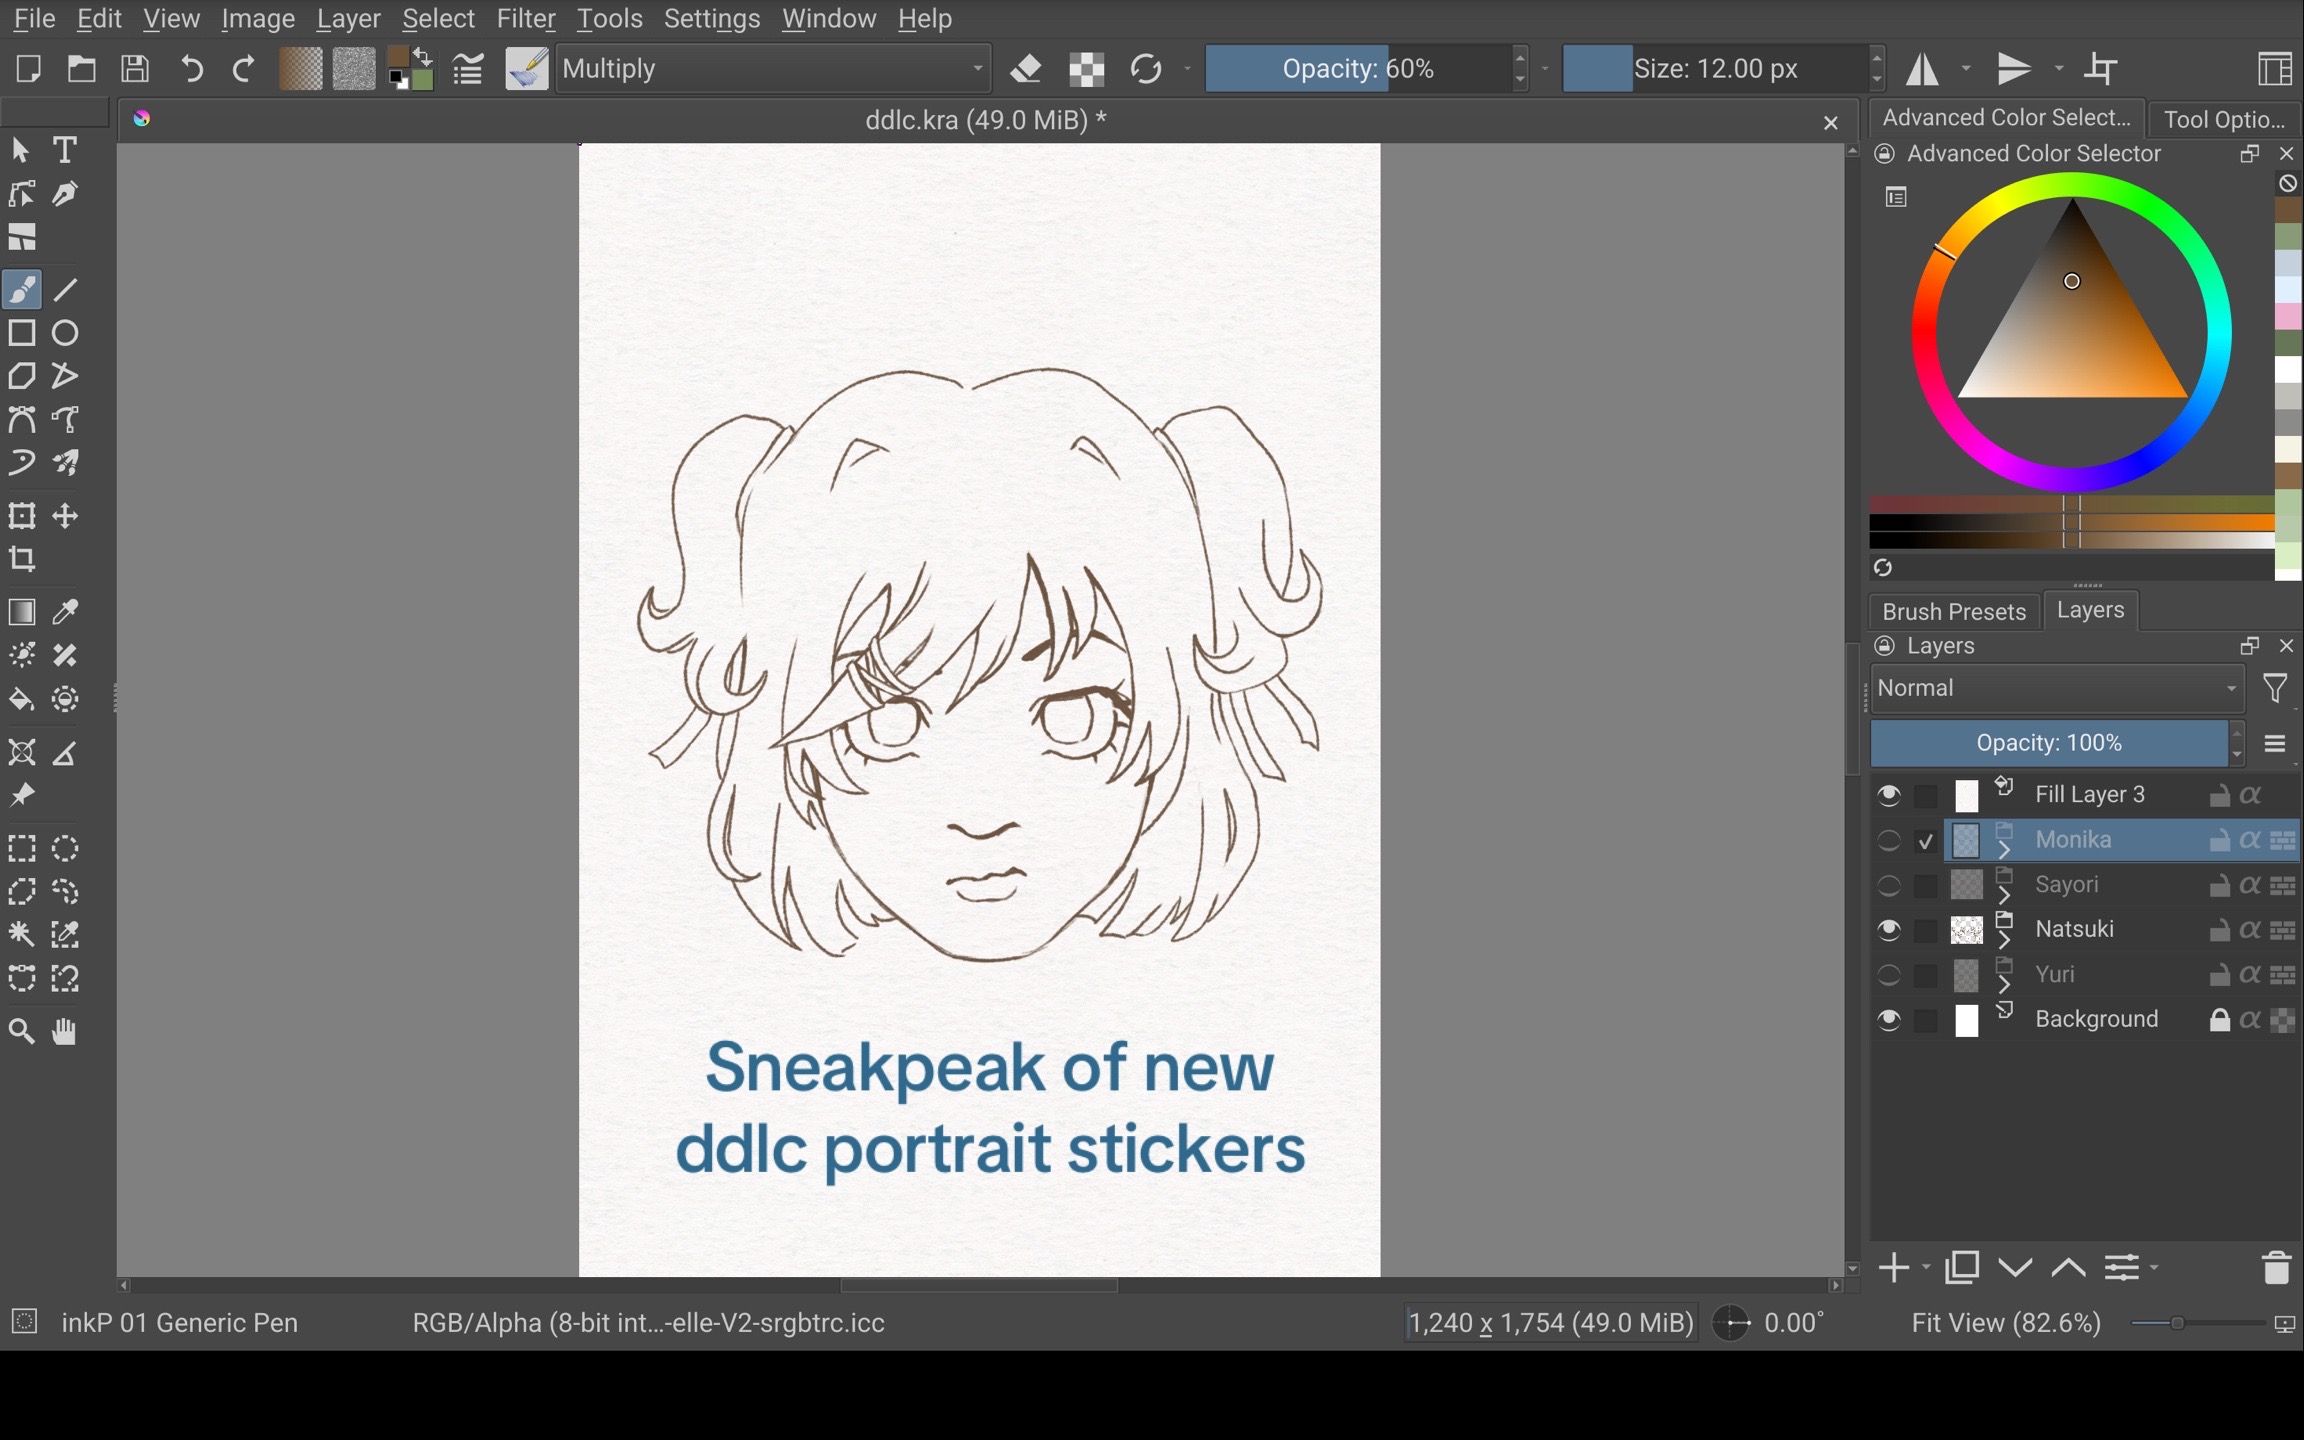Open the Choose workspace dropdown

(2274, 69)
